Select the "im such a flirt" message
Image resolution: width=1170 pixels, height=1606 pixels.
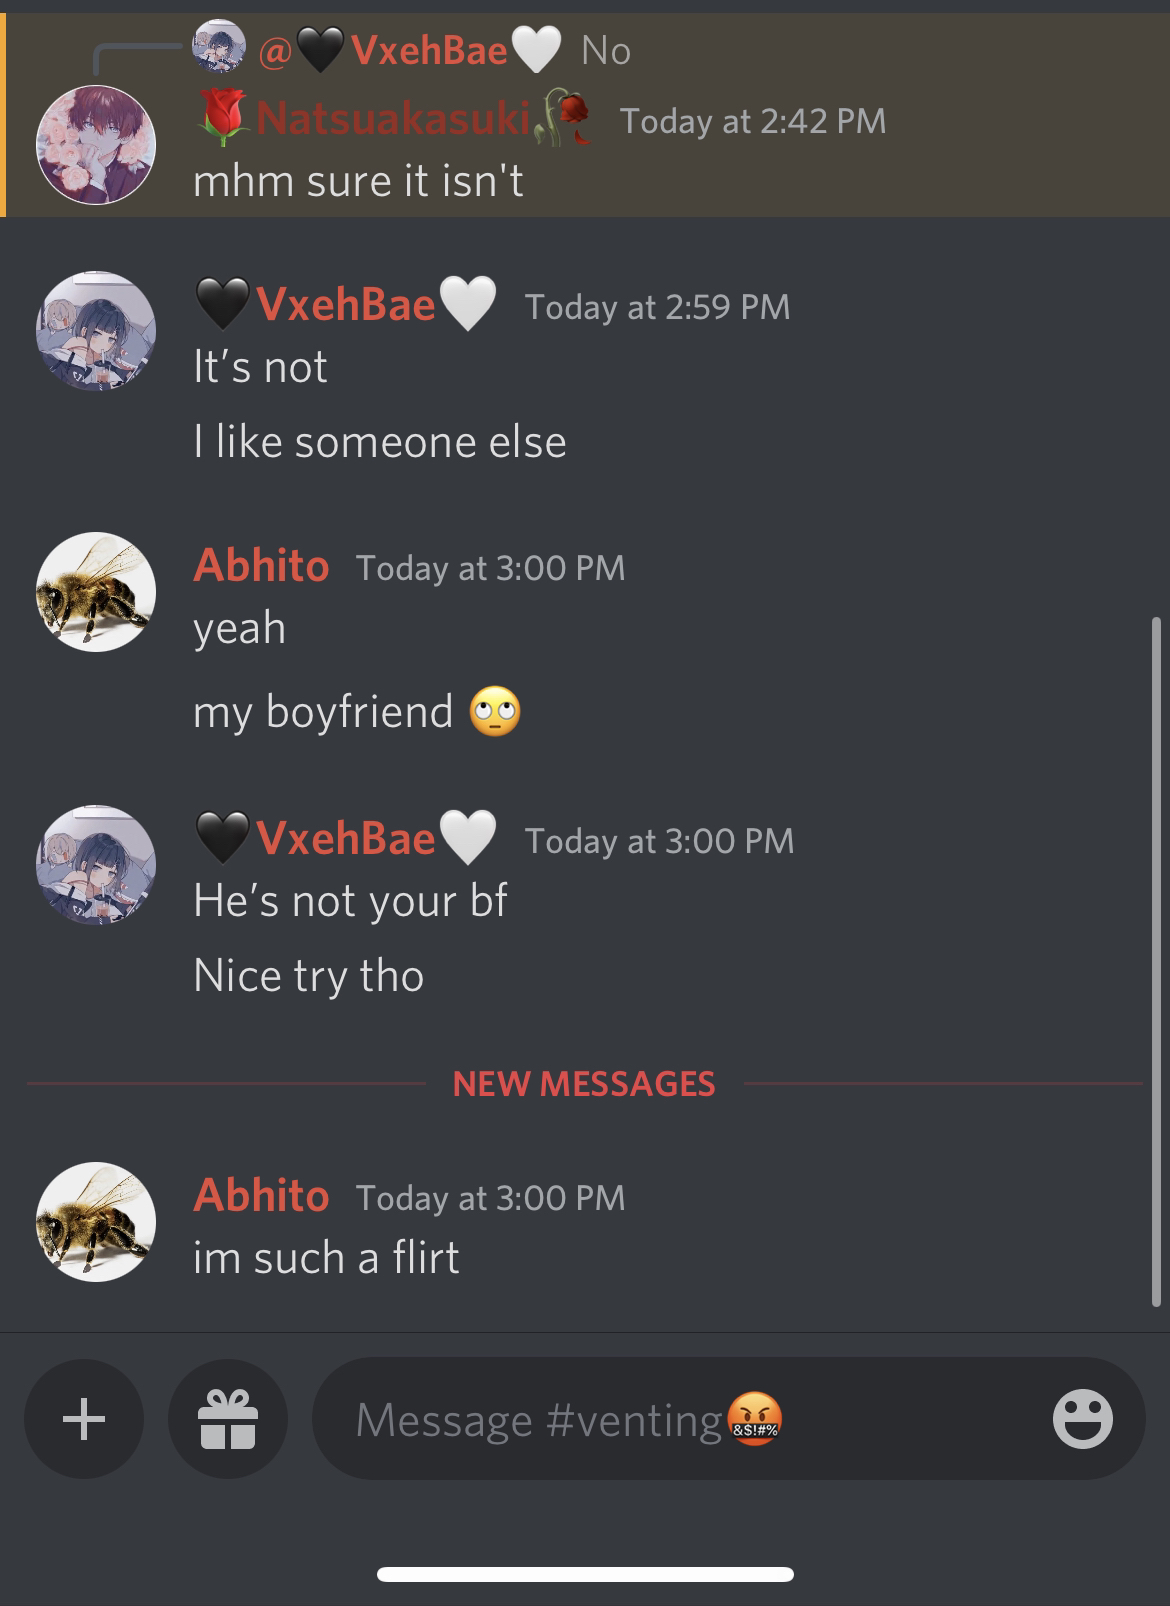pyautogui.click(x=326, y=1258)
